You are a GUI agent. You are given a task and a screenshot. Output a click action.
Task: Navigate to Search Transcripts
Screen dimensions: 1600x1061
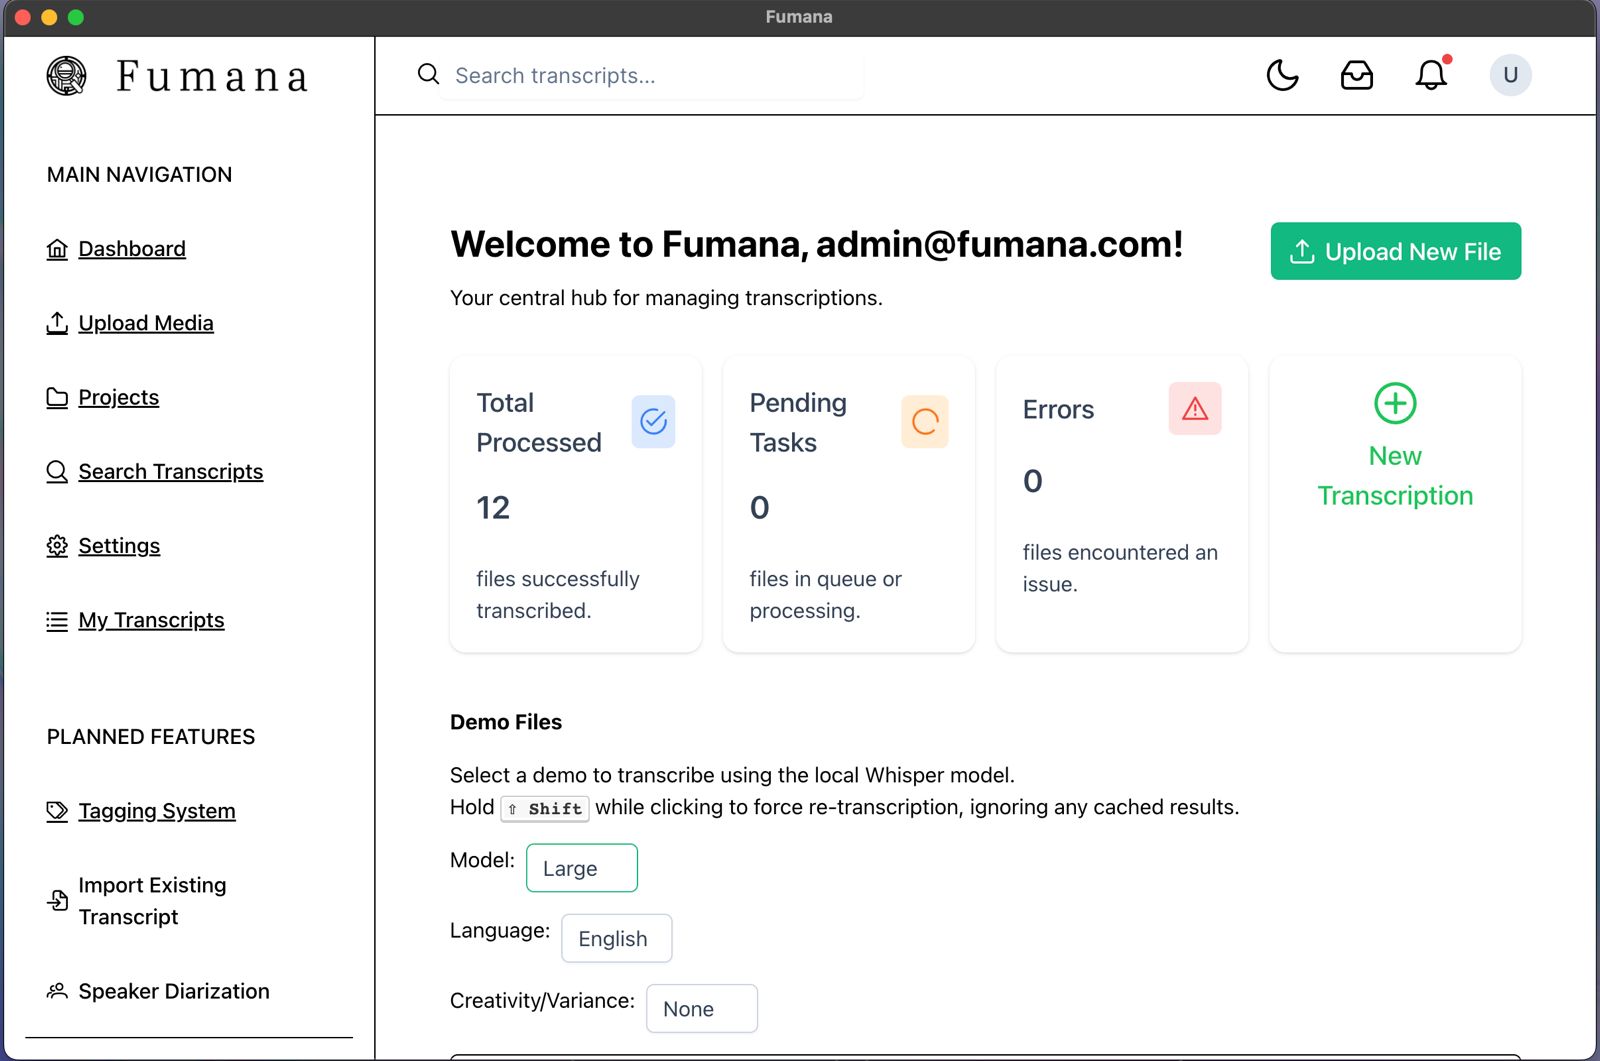[171, 472]
